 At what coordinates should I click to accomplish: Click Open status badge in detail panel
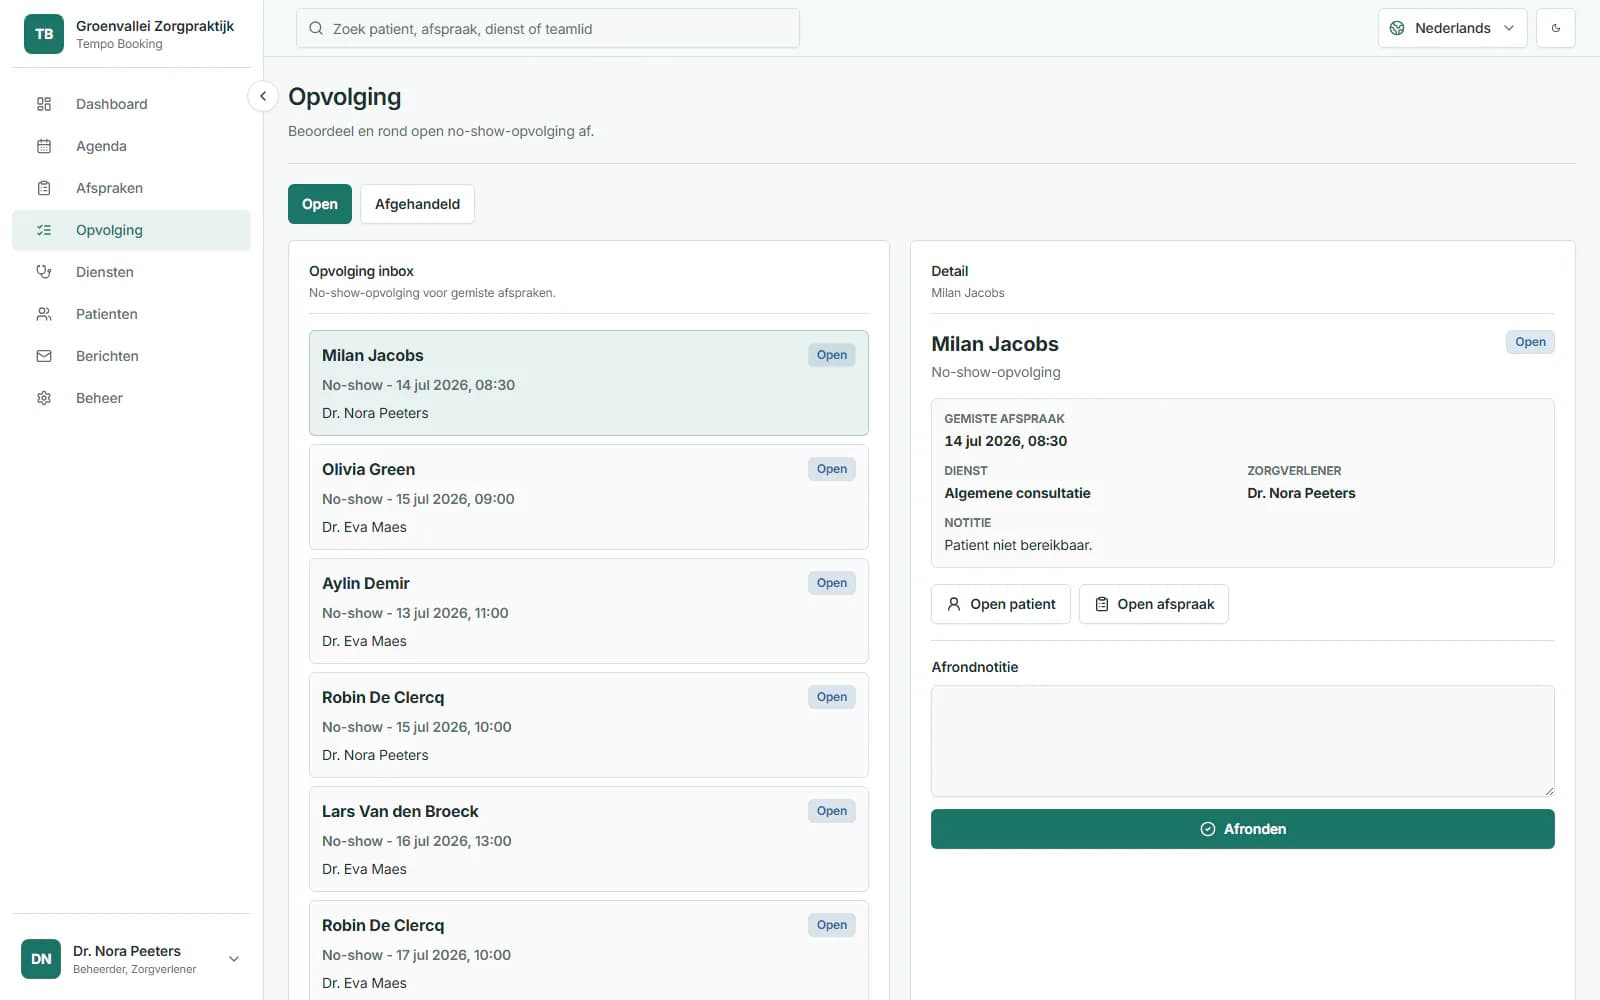1530,342
